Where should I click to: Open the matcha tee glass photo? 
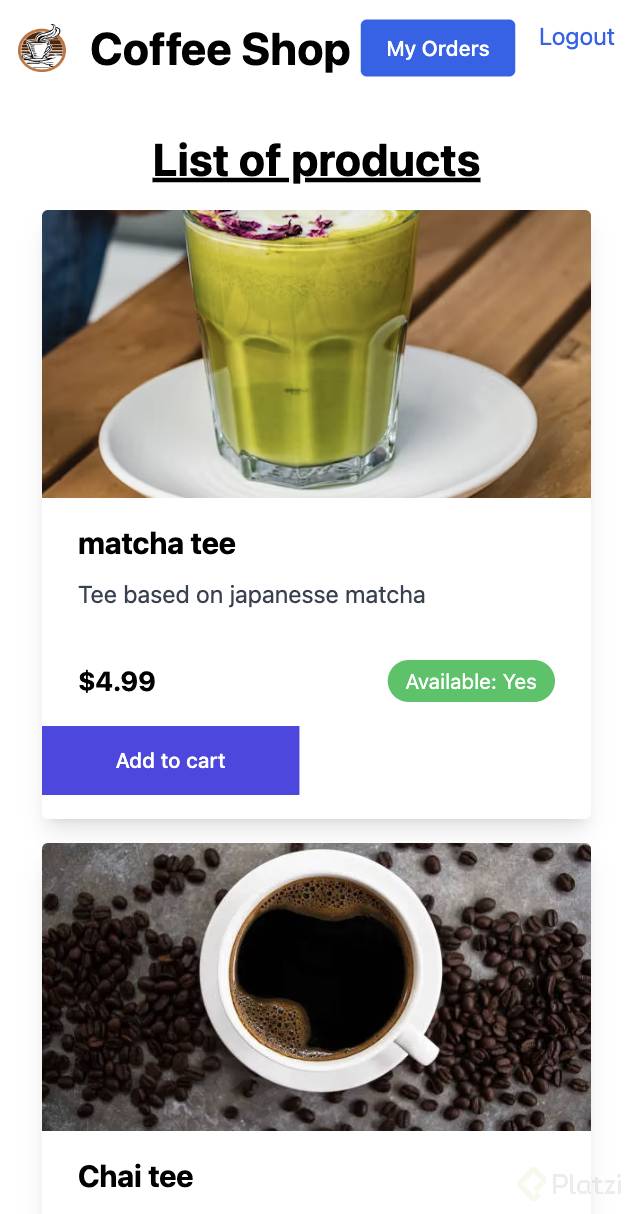316,353
